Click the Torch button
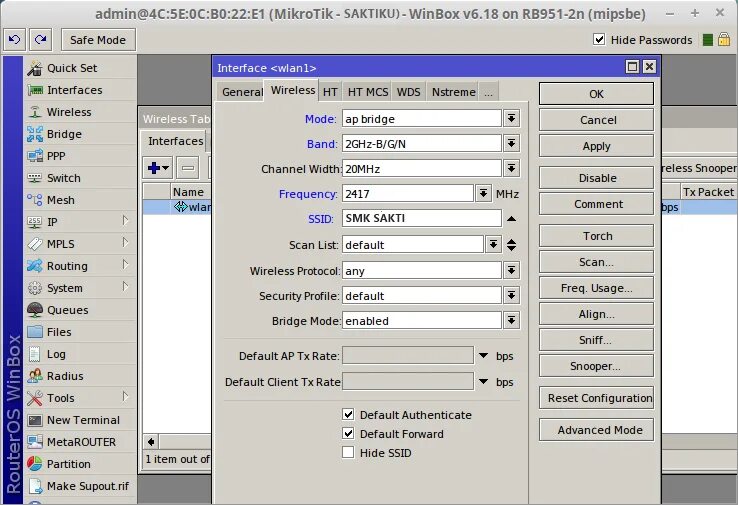Viewport: 738px width, 505px height. [x=596, y=236]
